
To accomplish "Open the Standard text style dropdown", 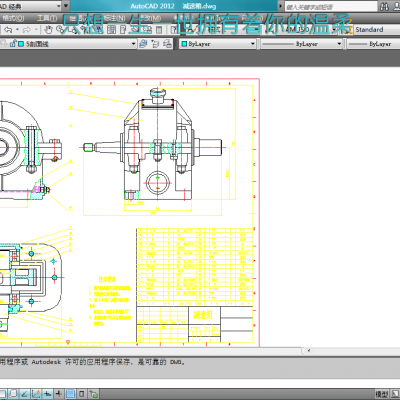I will pyautogui.click(x=377, y=30).
